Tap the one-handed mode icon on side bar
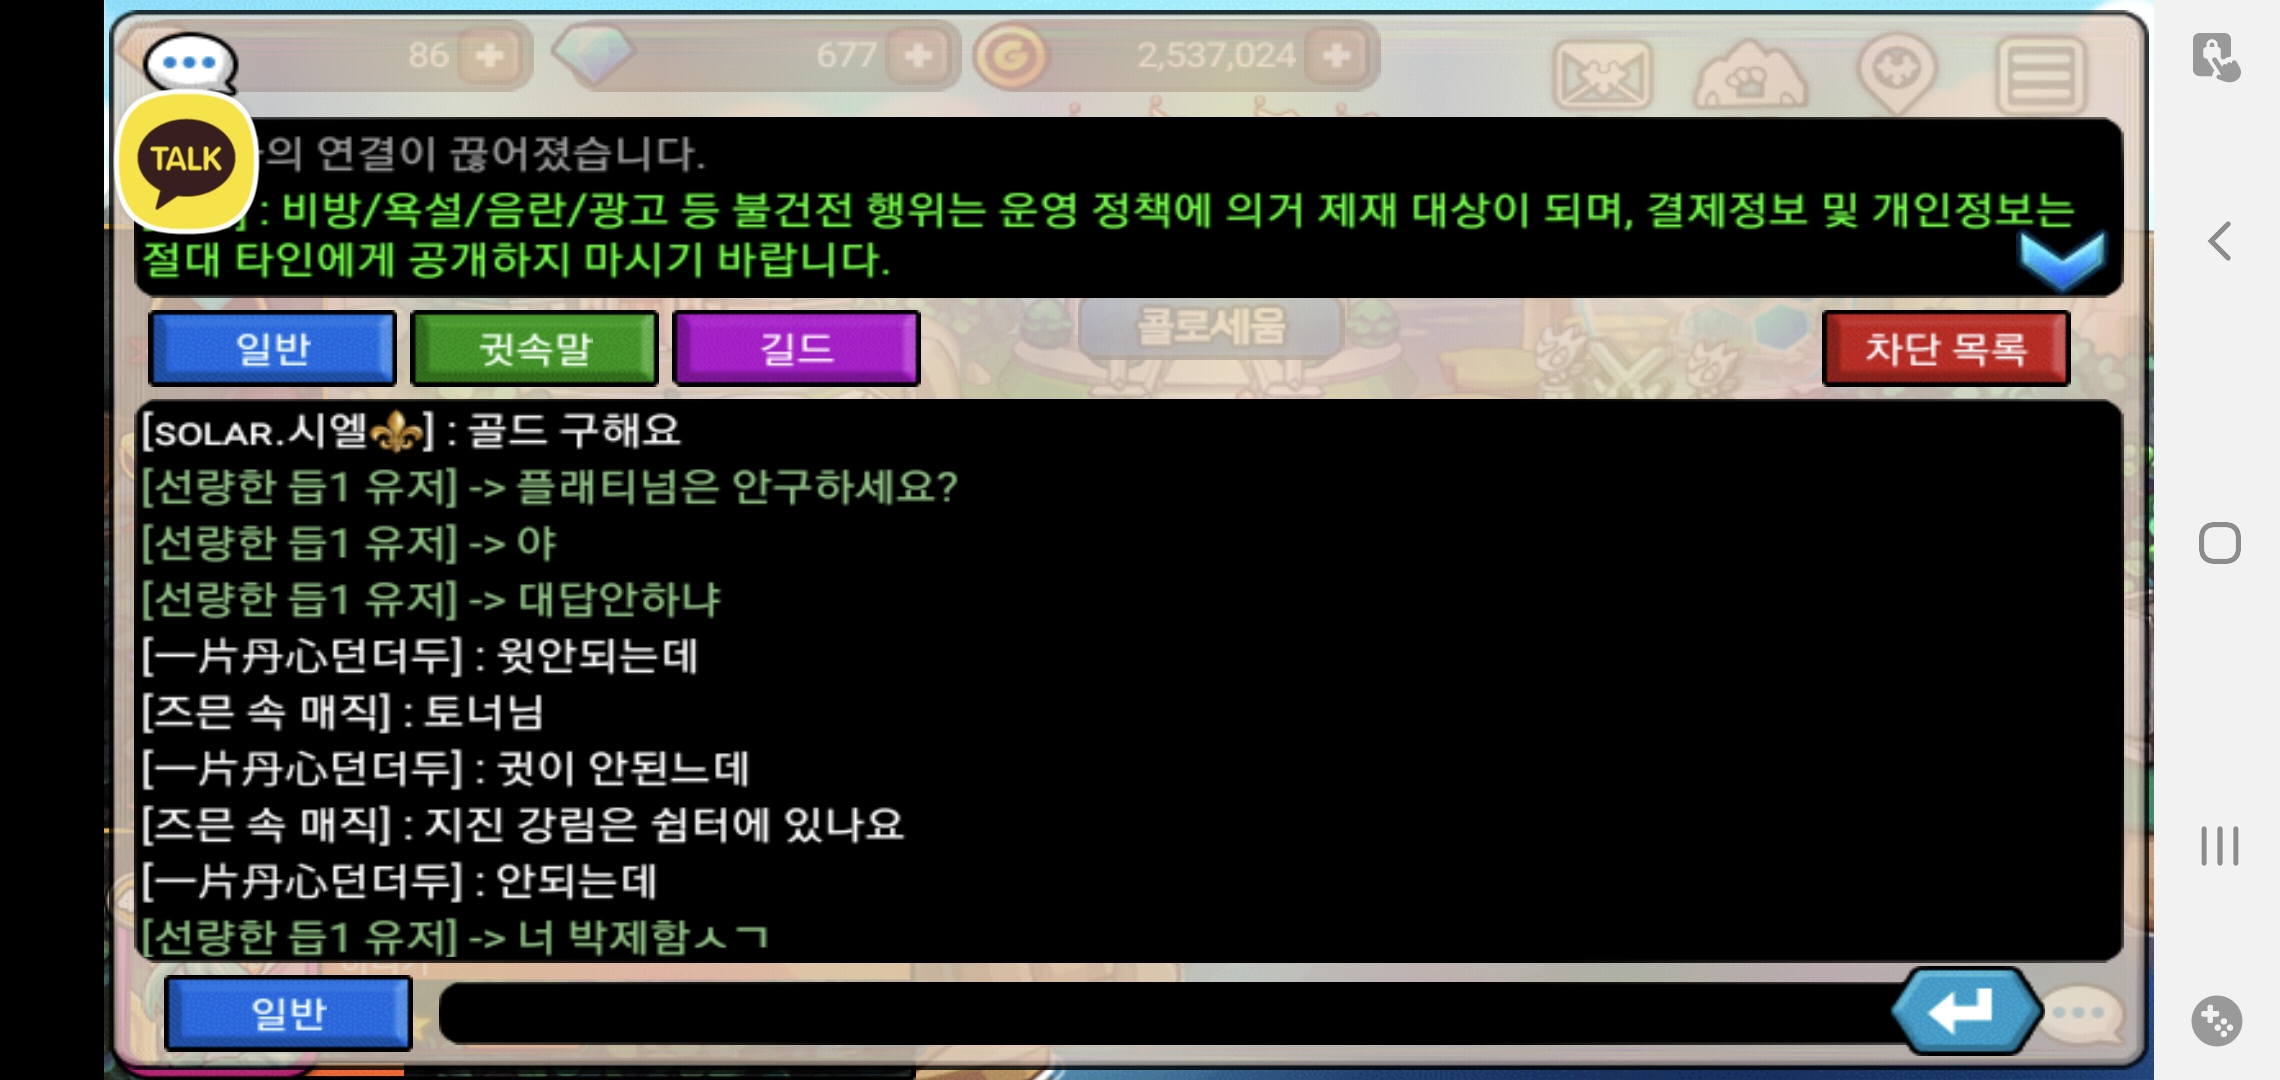Image resolution: width=2280 pixels, height=1080 pixels. click(x=2217, y=57)
